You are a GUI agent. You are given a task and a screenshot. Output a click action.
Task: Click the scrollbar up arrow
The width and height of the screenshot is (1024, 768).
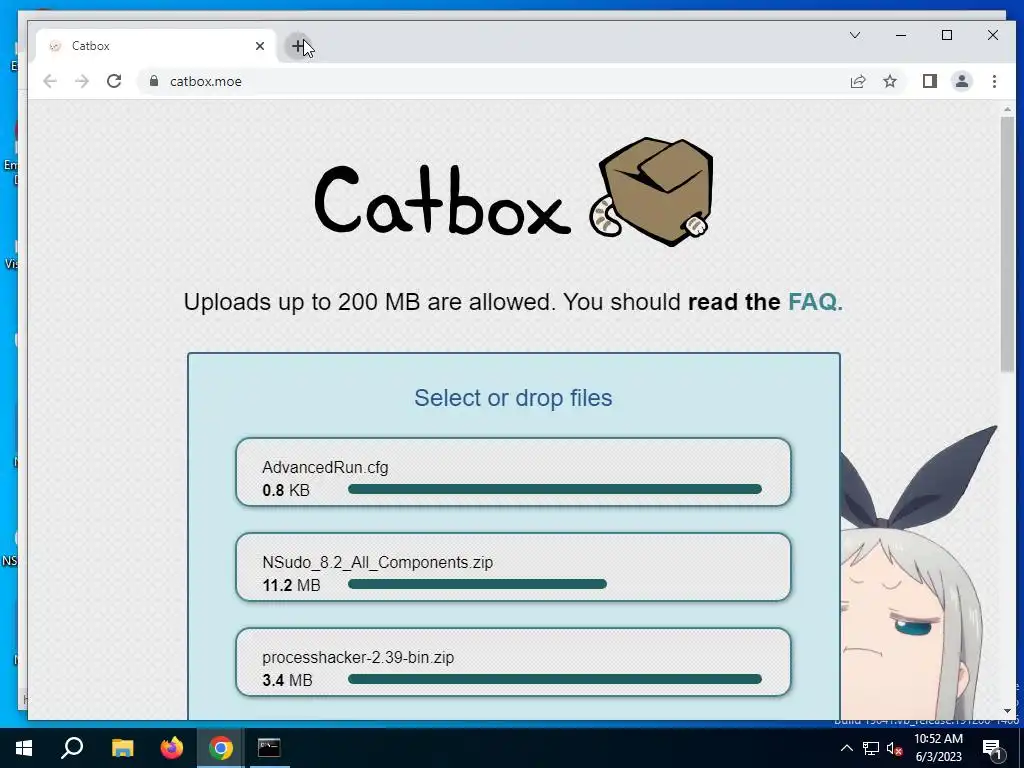tap(1008, 109)
